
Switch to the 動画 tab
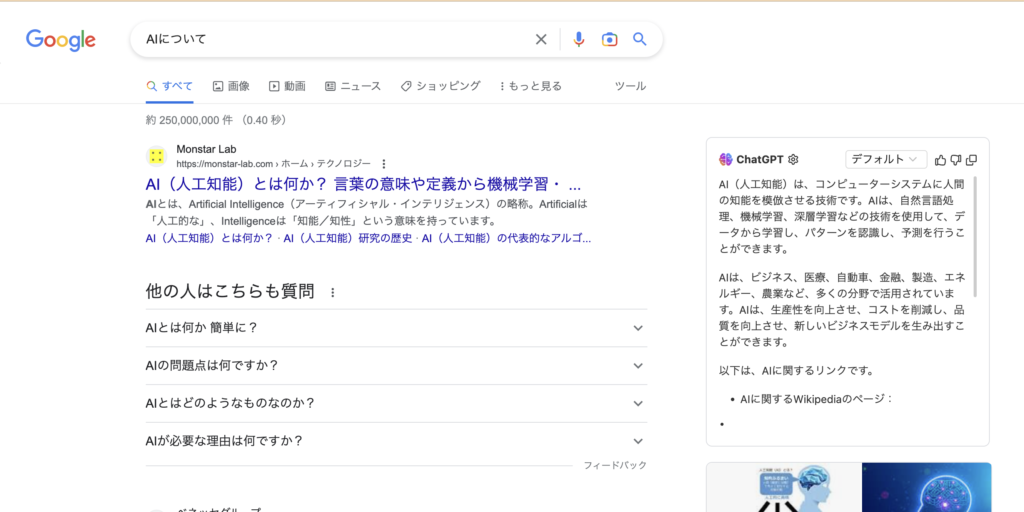pyautogui.click(x=287, y=86)
